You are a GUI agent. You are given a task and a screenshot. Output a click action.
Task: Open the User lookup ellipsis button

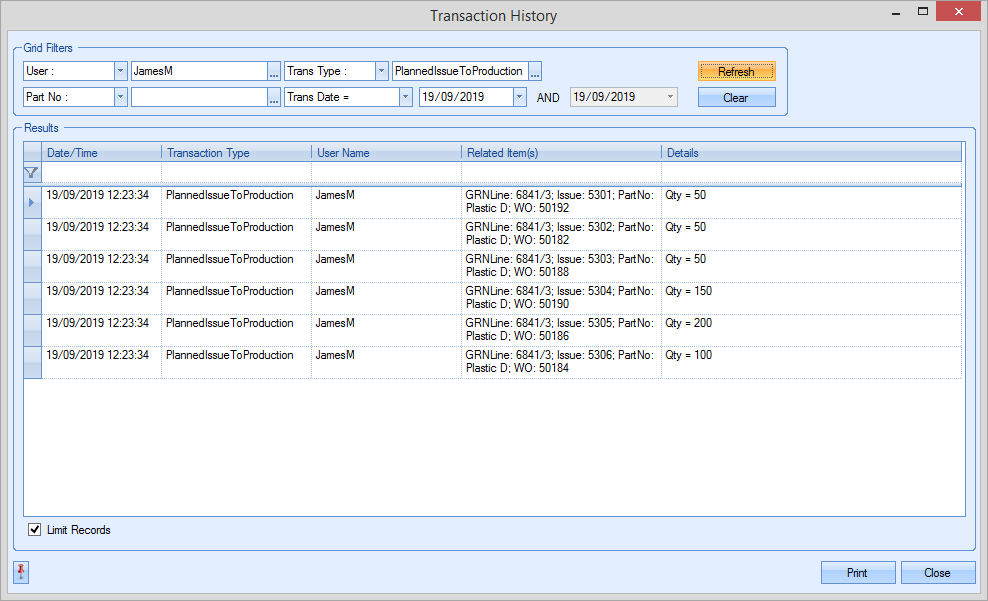click(x=274, y=72)
